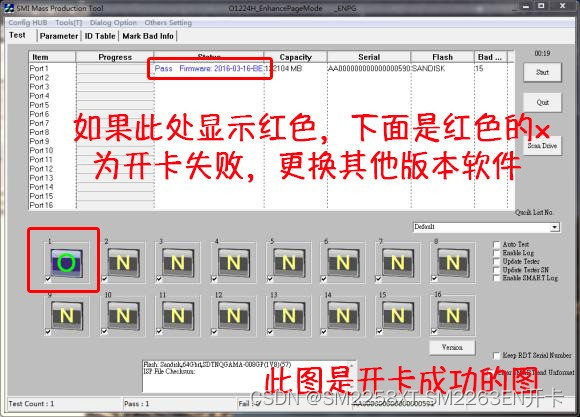The height and width of the screenshot is (417, 580).
Task: Click the port 8 N status icon
Action: (453, 263)
